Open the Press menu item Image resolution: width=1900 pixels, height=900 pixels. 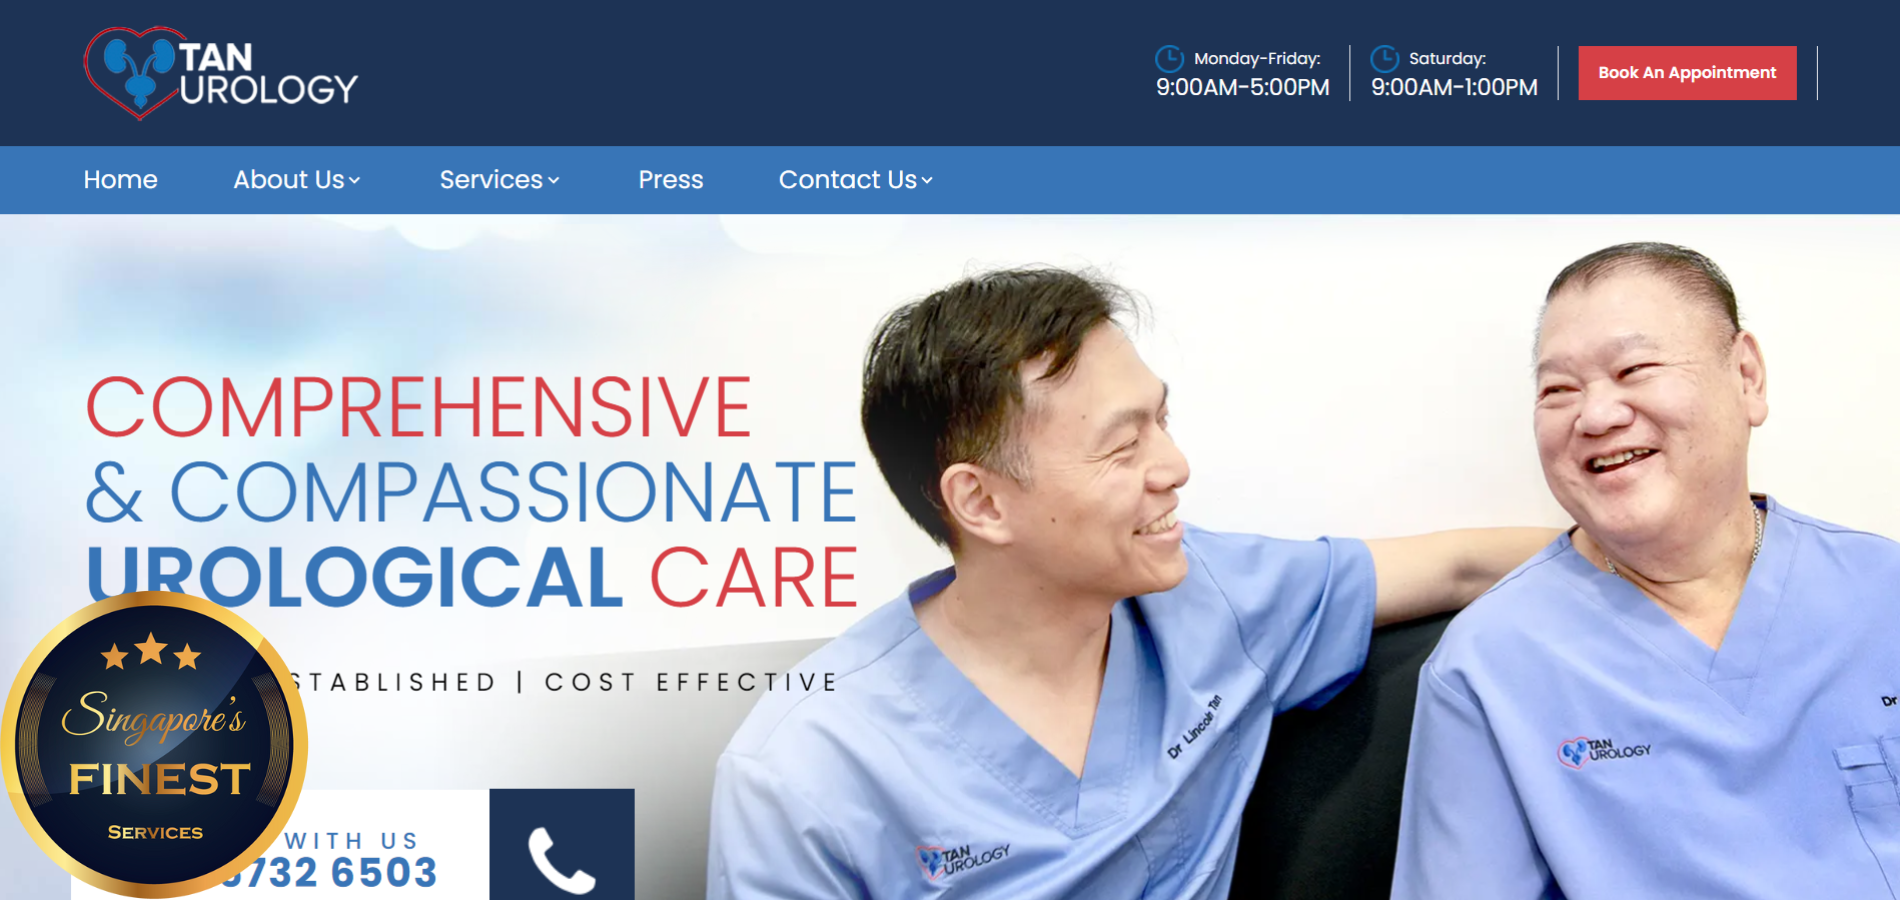(x=671, y=180)
